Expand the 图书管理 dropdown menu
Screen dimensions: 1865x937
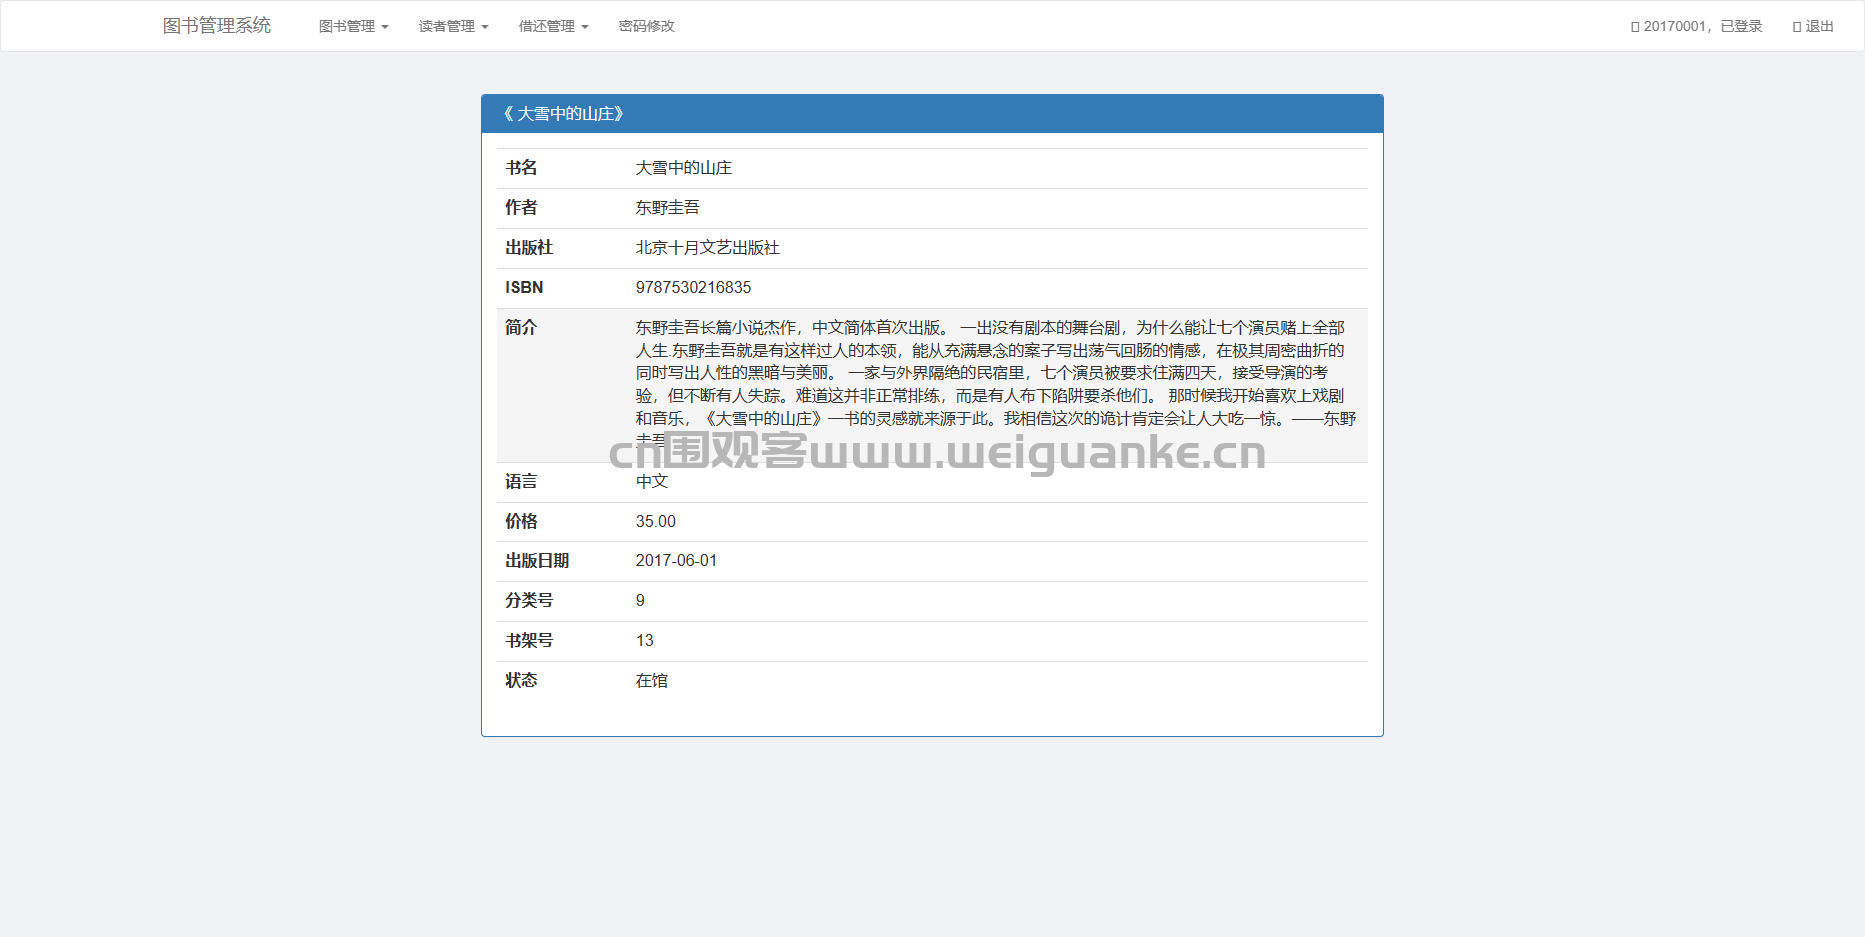point(354,26)
